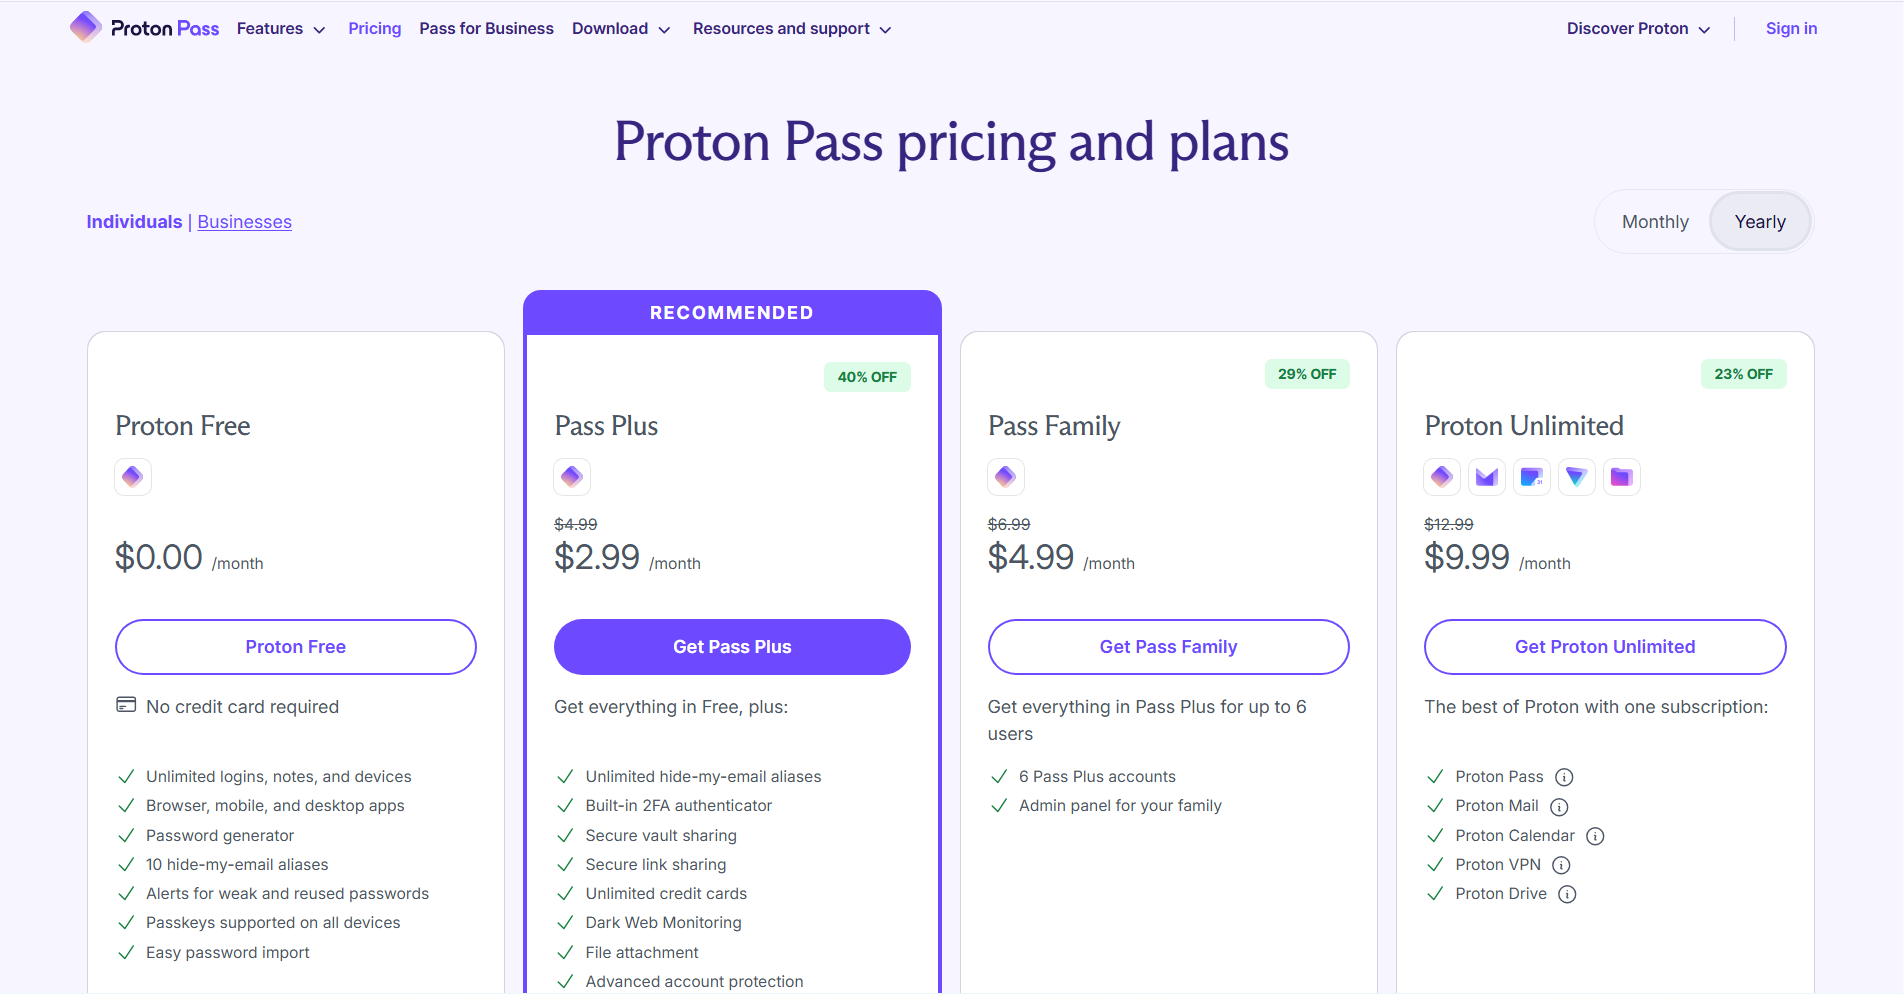The image size is (1904, 994).
Task: Expand the Features menu
Action: click(280, 28)
